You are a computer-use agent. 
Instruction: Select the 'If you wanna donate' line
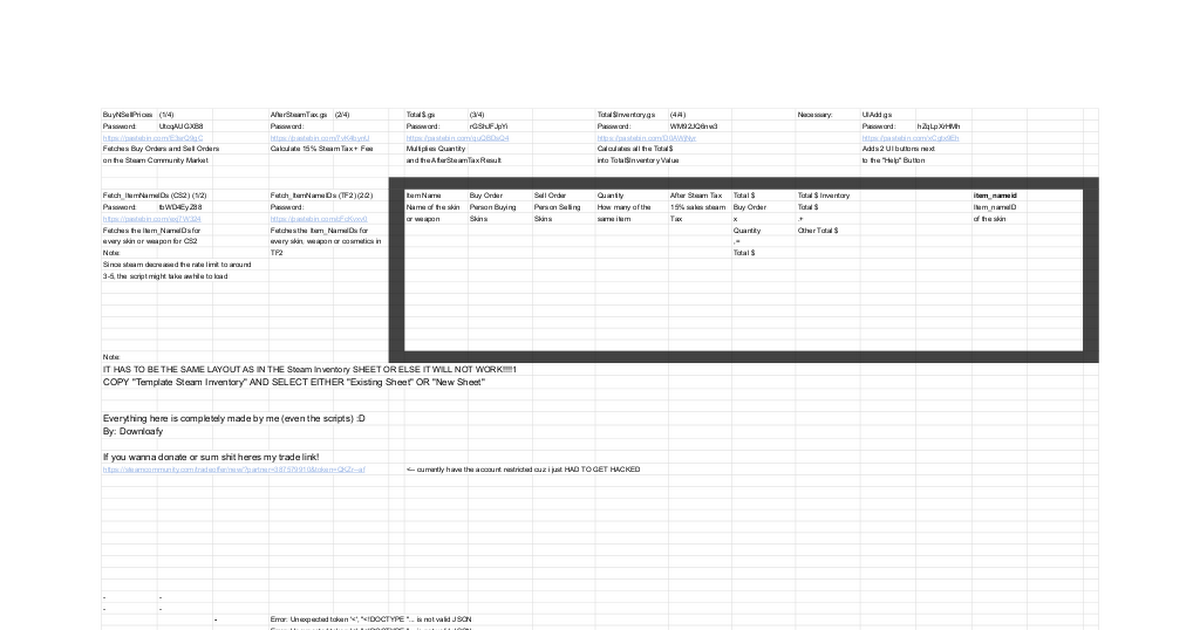(211, 457)
